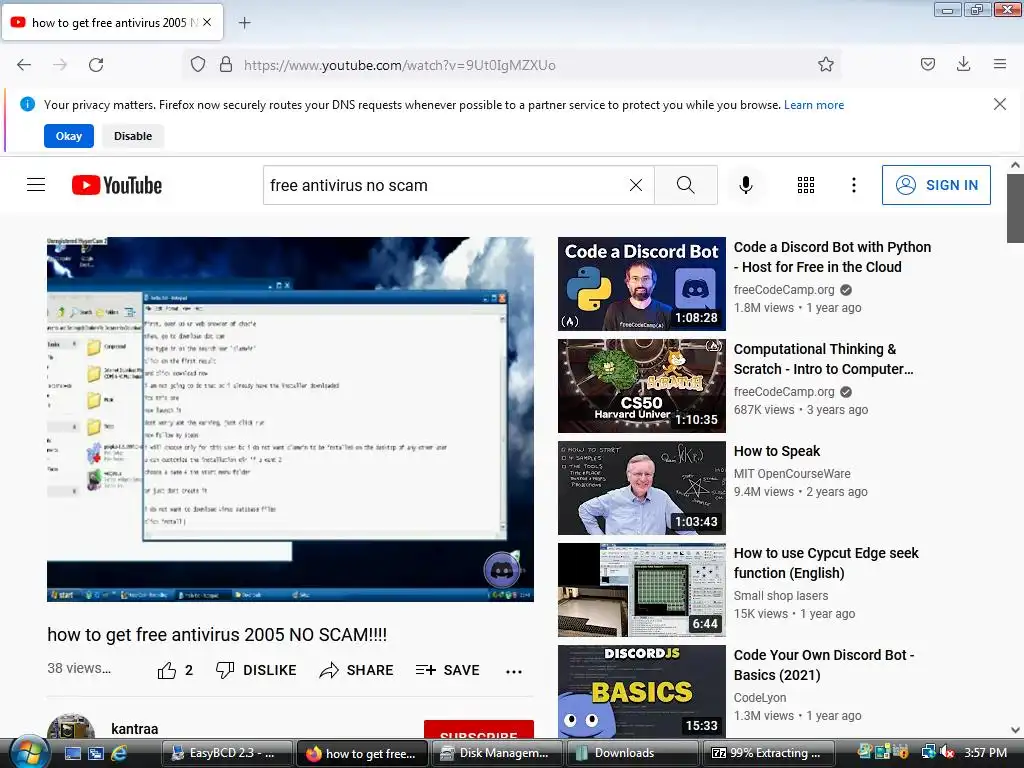Go back to the previous page
The width and height of the screenshot is (1024, 768).
[24, 65]
